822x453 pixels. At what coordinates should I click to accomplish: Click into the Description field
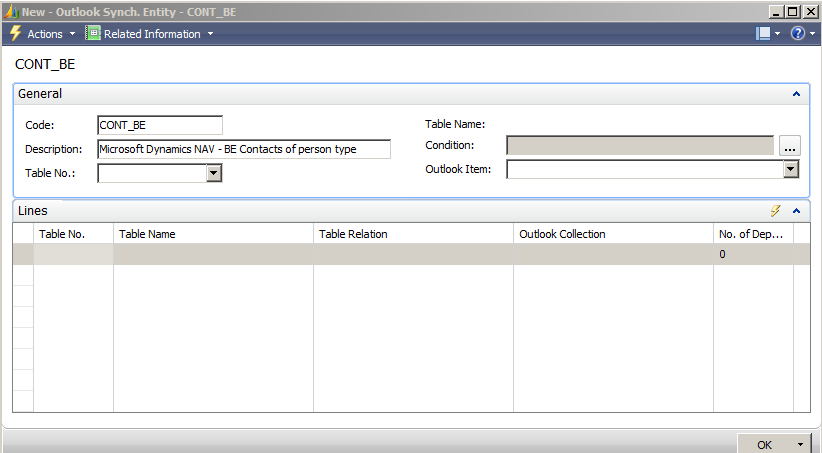[243, 149]
